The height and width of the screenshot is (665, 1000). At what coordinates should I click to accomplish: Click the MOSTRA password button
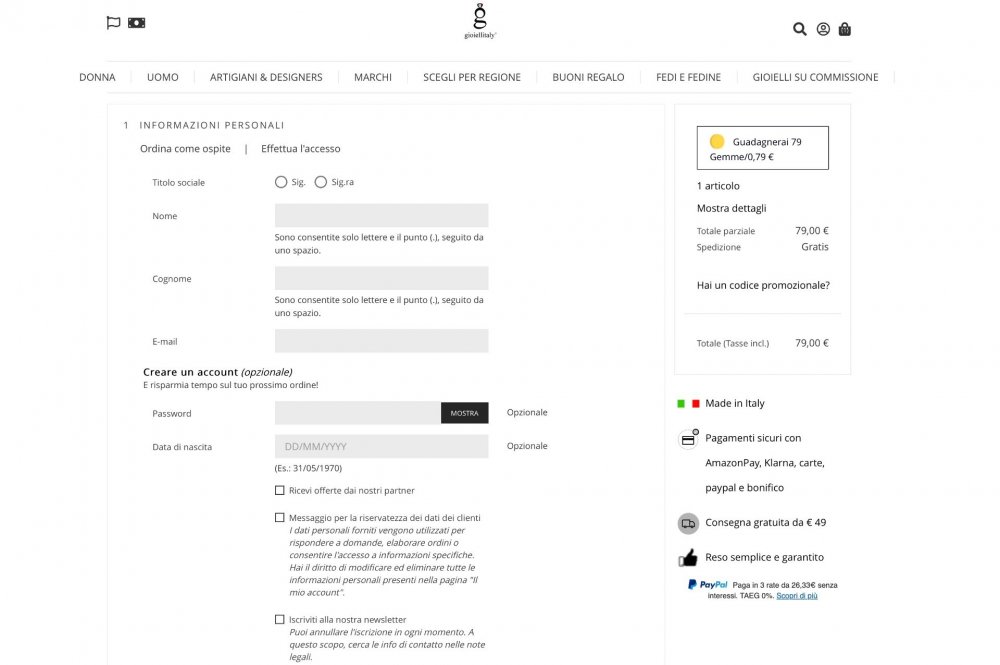[x=464, y=412]
